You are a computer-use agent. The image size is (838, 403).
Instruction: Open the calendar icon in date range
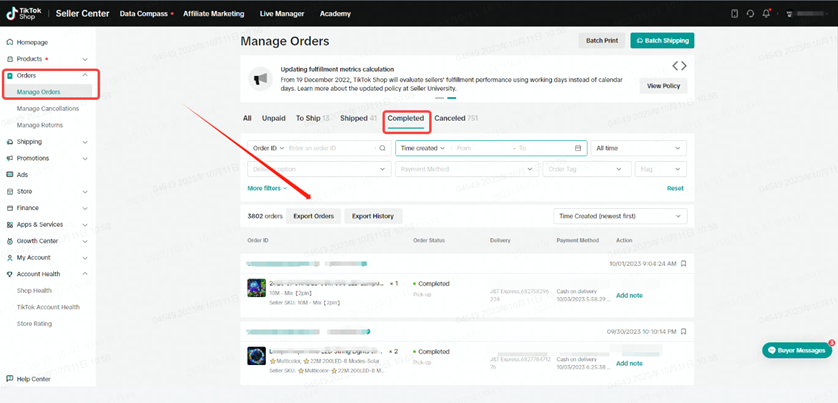(x=578, y=148)
